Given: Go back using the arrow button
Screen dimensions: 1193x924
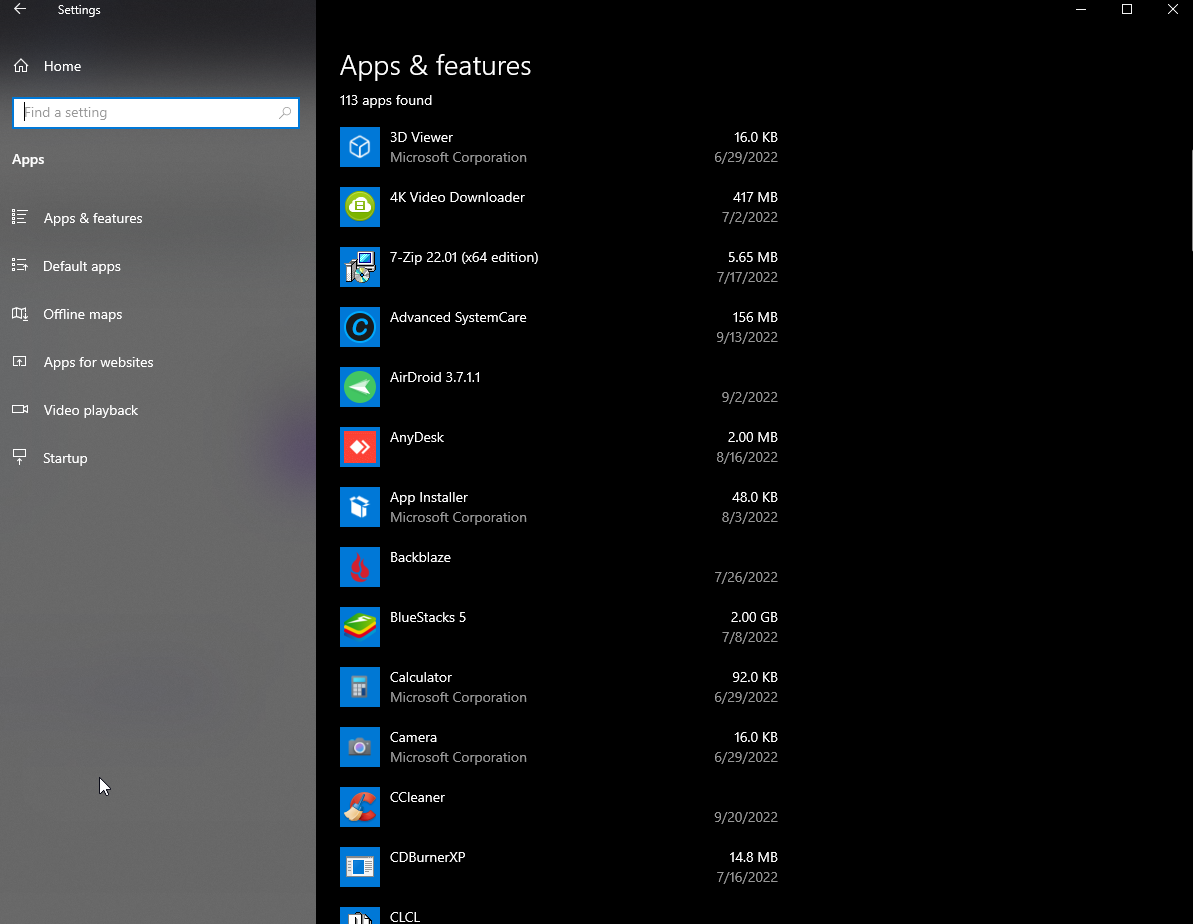Looking at the screenshot, I should pos(20,9).
